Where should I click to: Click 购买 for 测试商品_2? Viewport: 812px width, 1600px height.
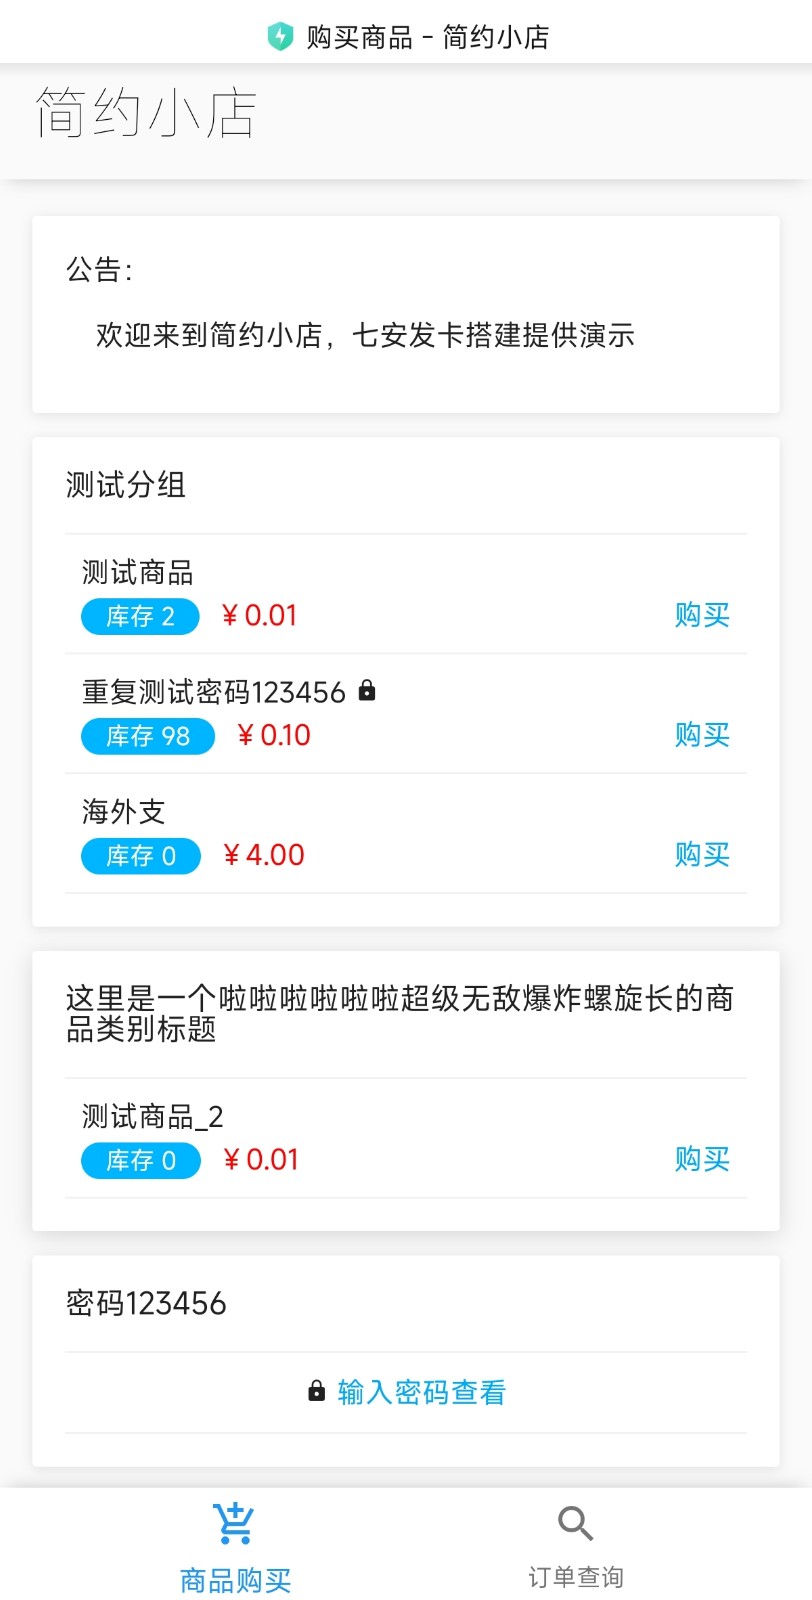click(x=701, y=1159)
